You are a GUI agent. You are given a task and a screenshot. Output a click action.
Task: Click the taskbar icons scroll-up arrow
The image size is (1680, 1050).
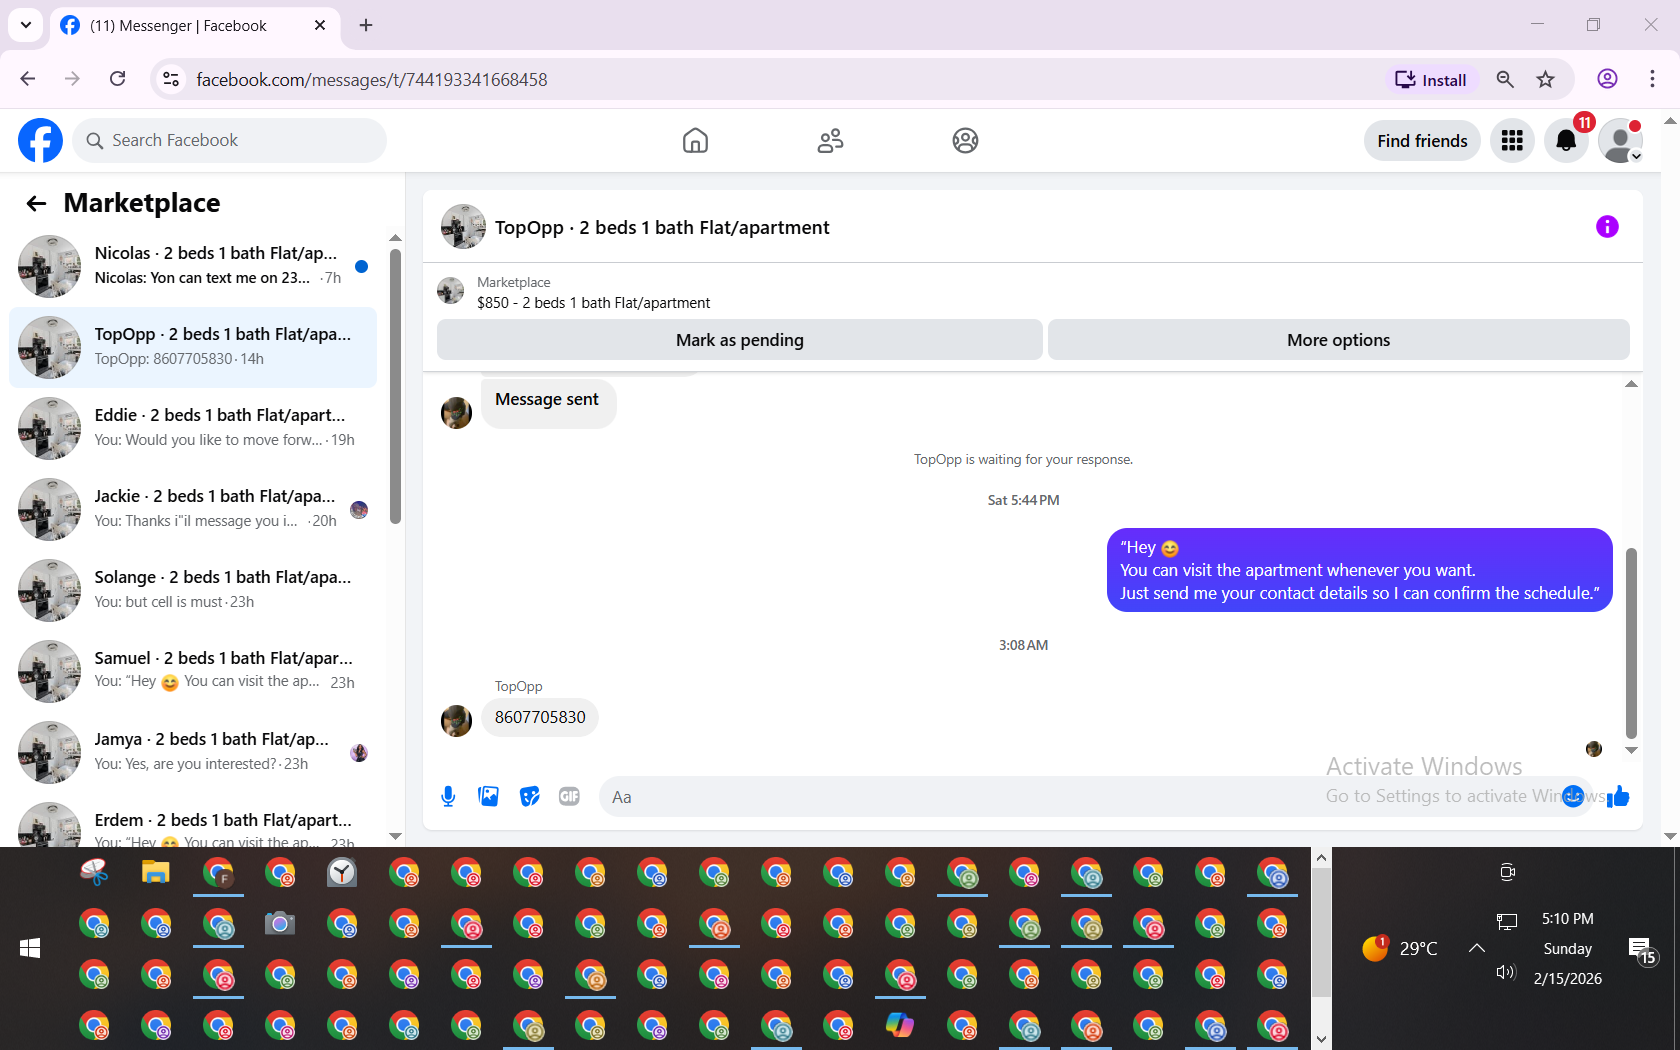coord(1321,858)
